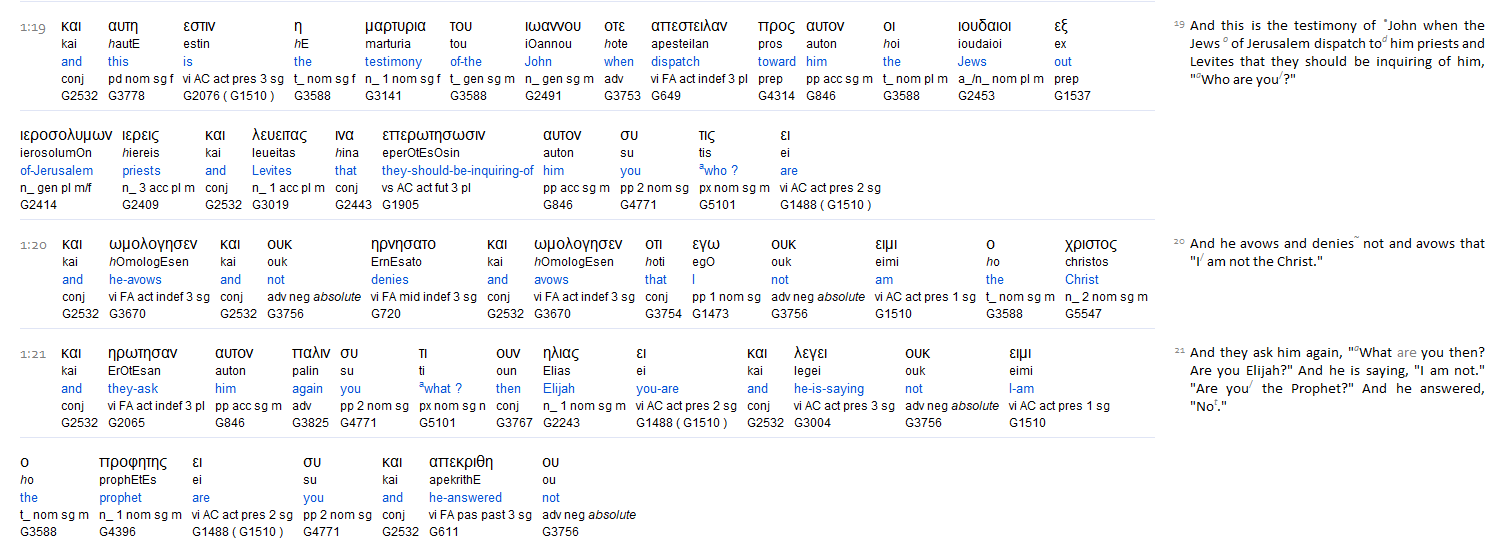Select the Greek word χριστος
The height and width of the screenshot is (546, 1495).
click(1091, 244)
